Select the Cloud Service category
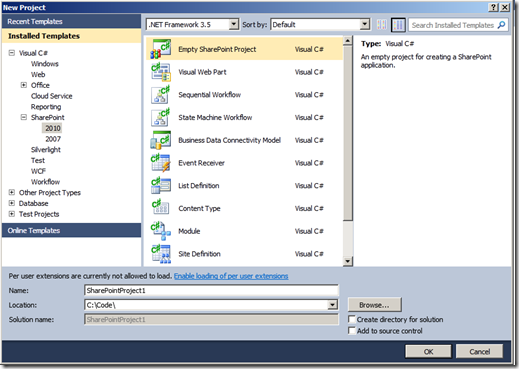The image size is (519, 369). click(x=52, y=96)
